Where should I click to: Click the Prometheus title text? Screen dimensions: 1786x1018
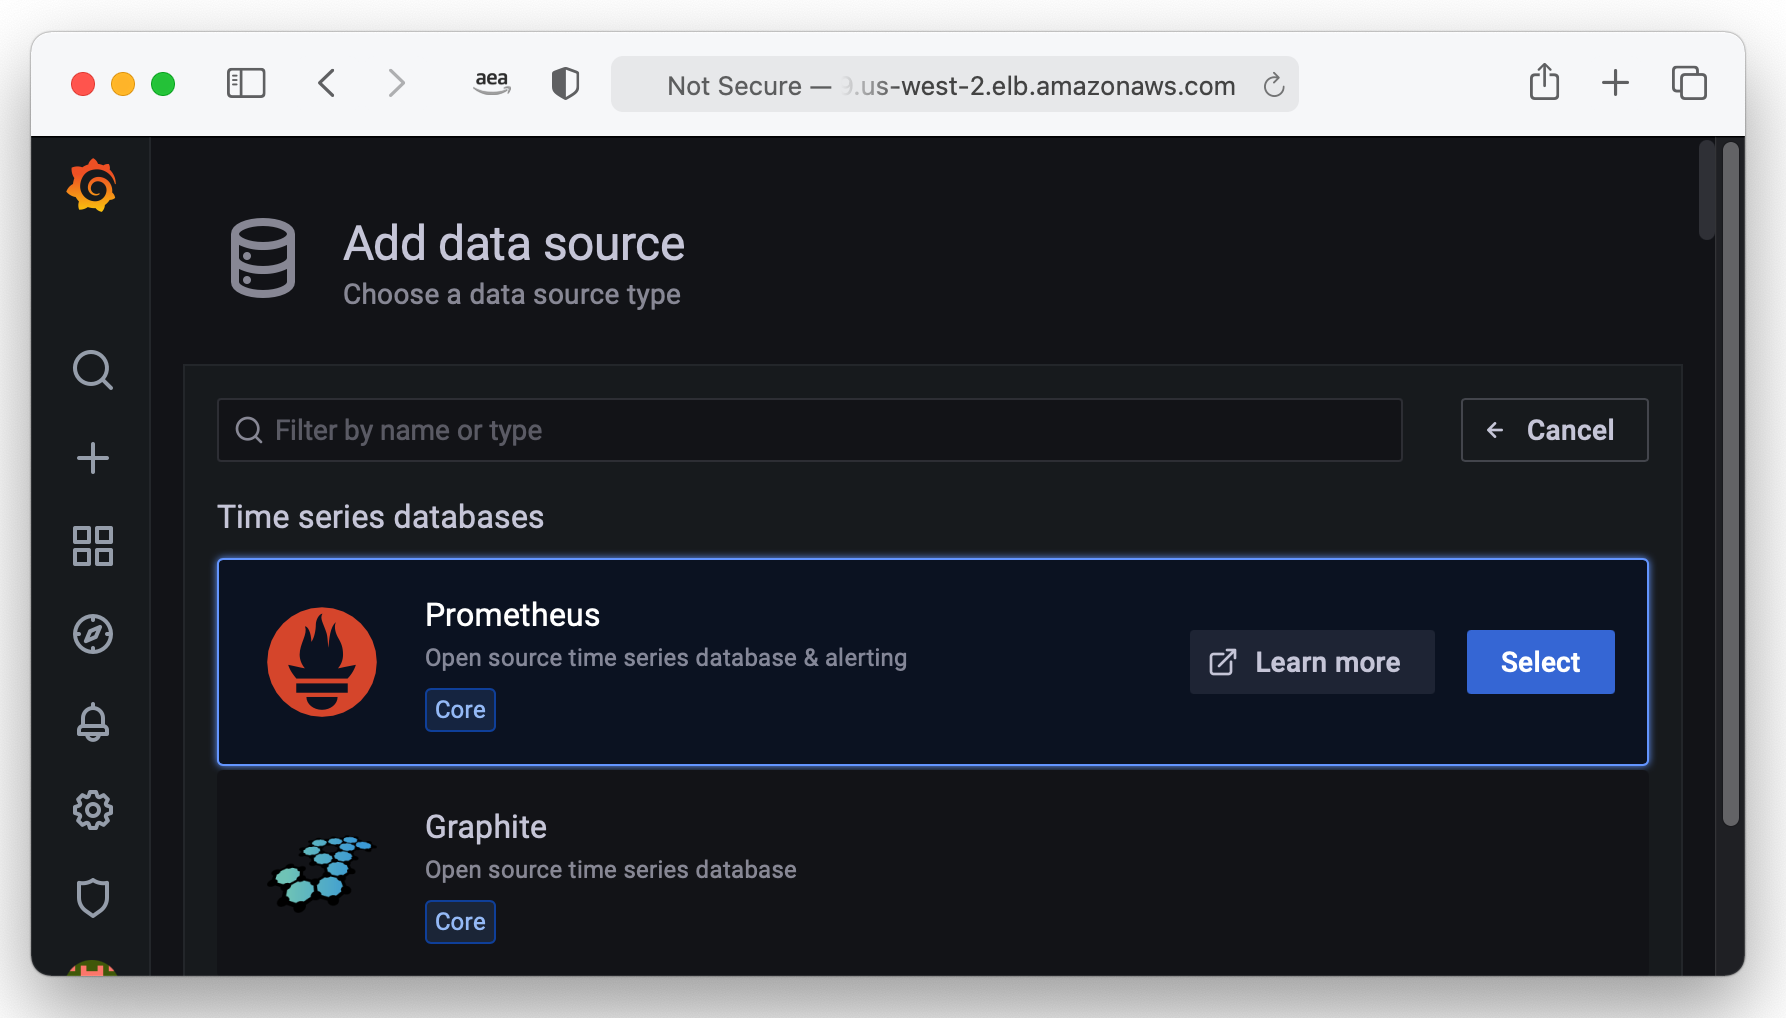pyautogui.click(x=513, y=615)
